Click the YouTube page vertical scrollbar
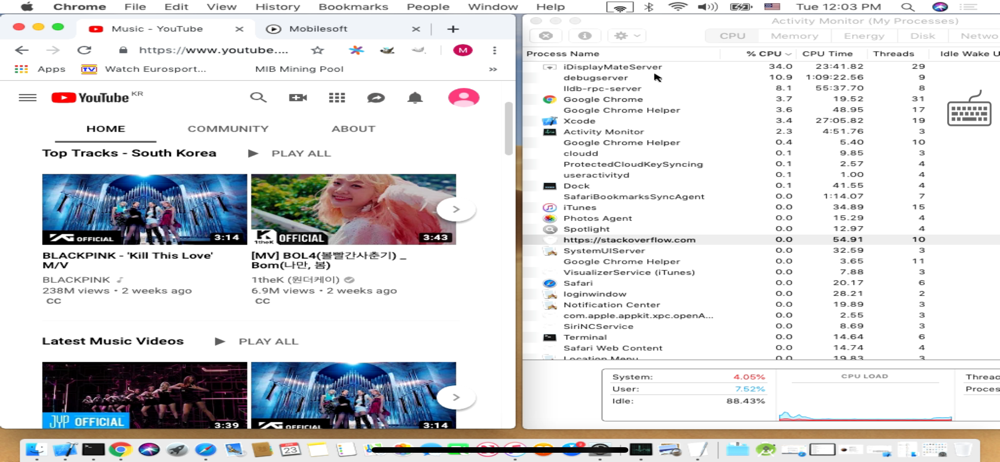This screenshot has height=462, width=1000. coord(508,128)
